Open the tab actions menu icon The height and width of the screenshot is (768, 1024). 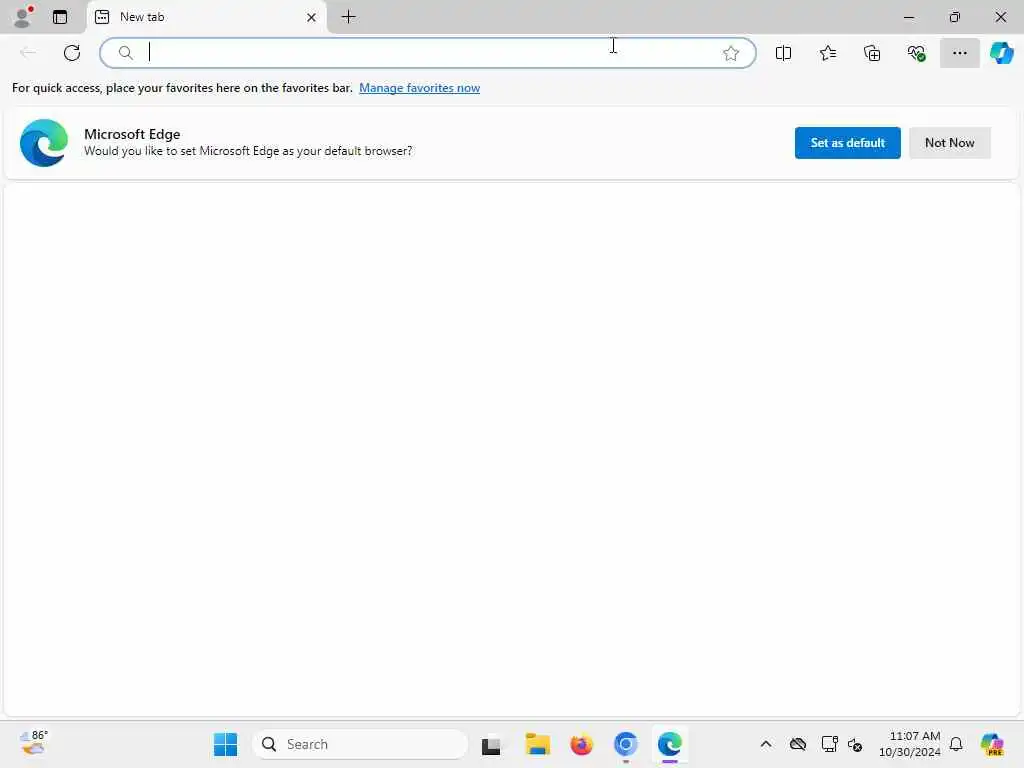pyautogui.click(x=60, y=17)
